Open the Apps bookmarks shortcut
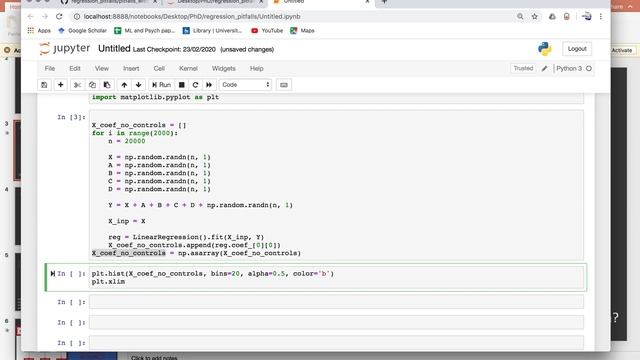Viewport: 640px width, 360px height. [39, 31]
